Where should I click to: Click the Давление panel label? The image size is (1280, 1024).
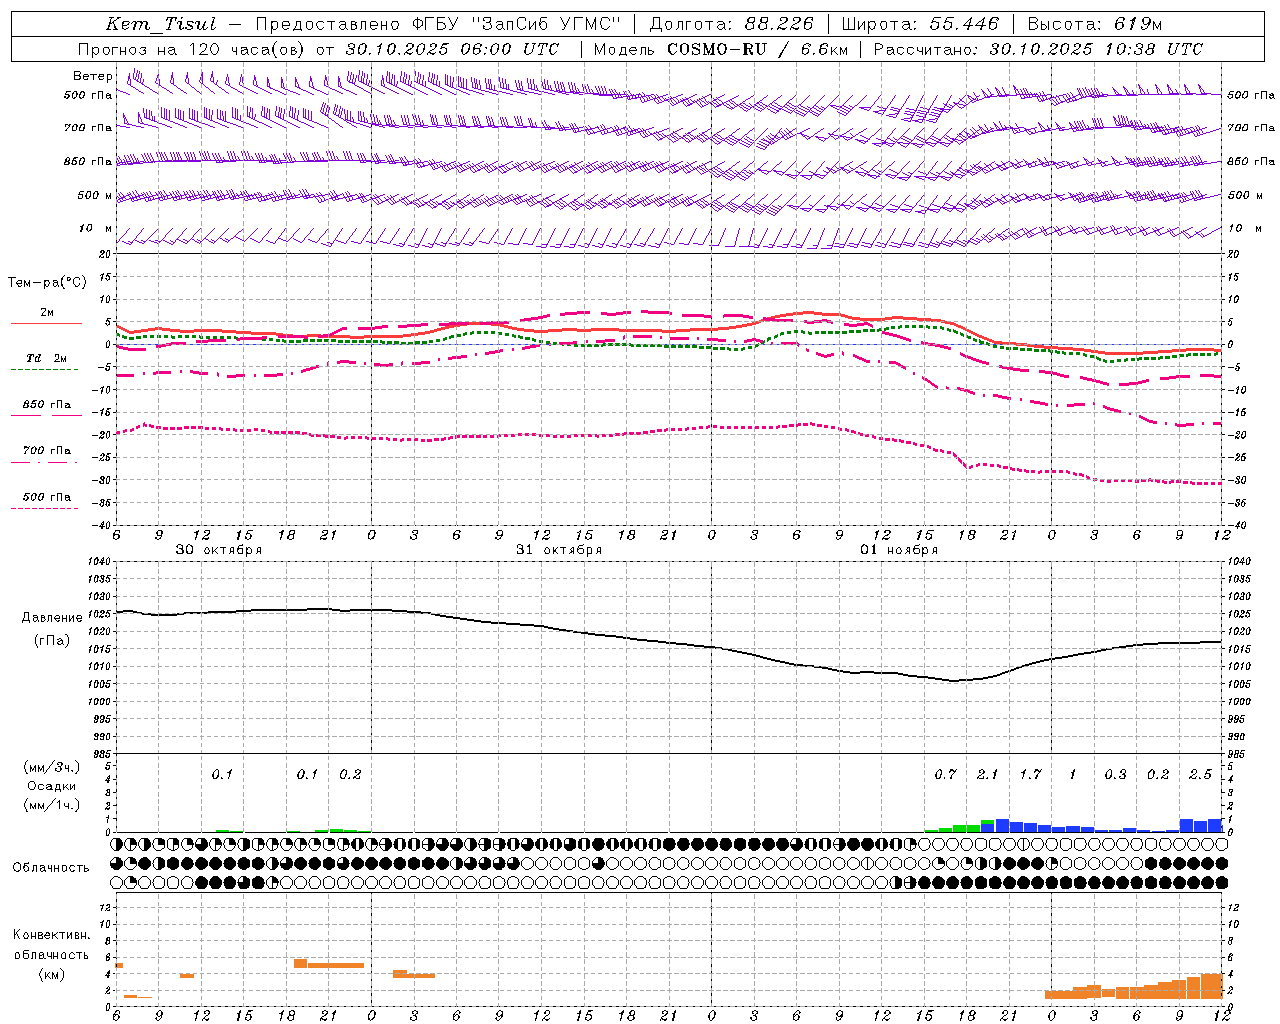click(50, 618)
